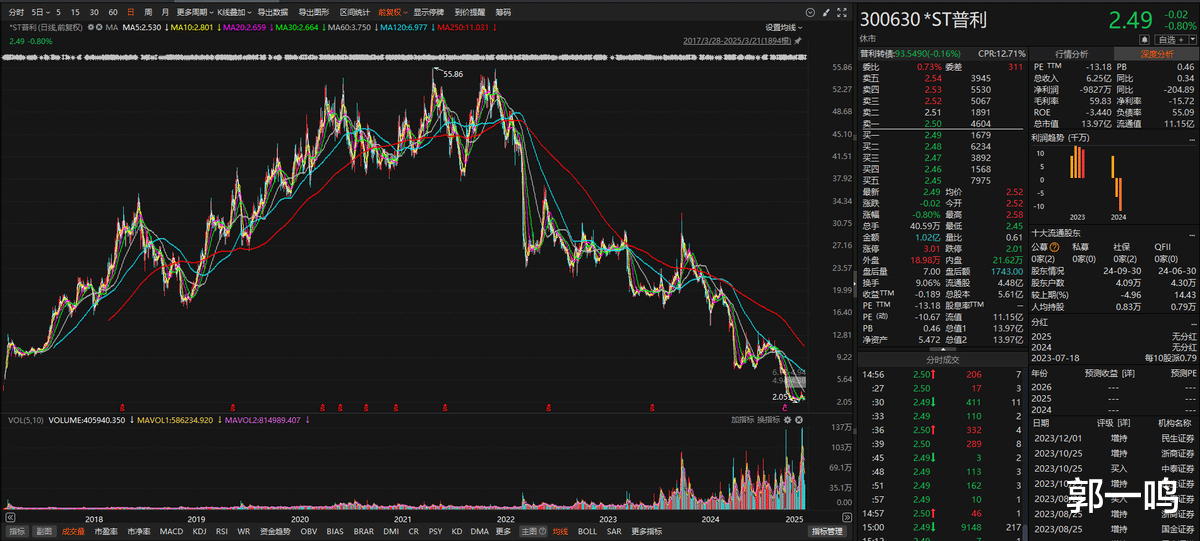The height and width of the screenshot is (541, 1200).
Task: Select the 日 daily K-line period
Action: [131, 12]
